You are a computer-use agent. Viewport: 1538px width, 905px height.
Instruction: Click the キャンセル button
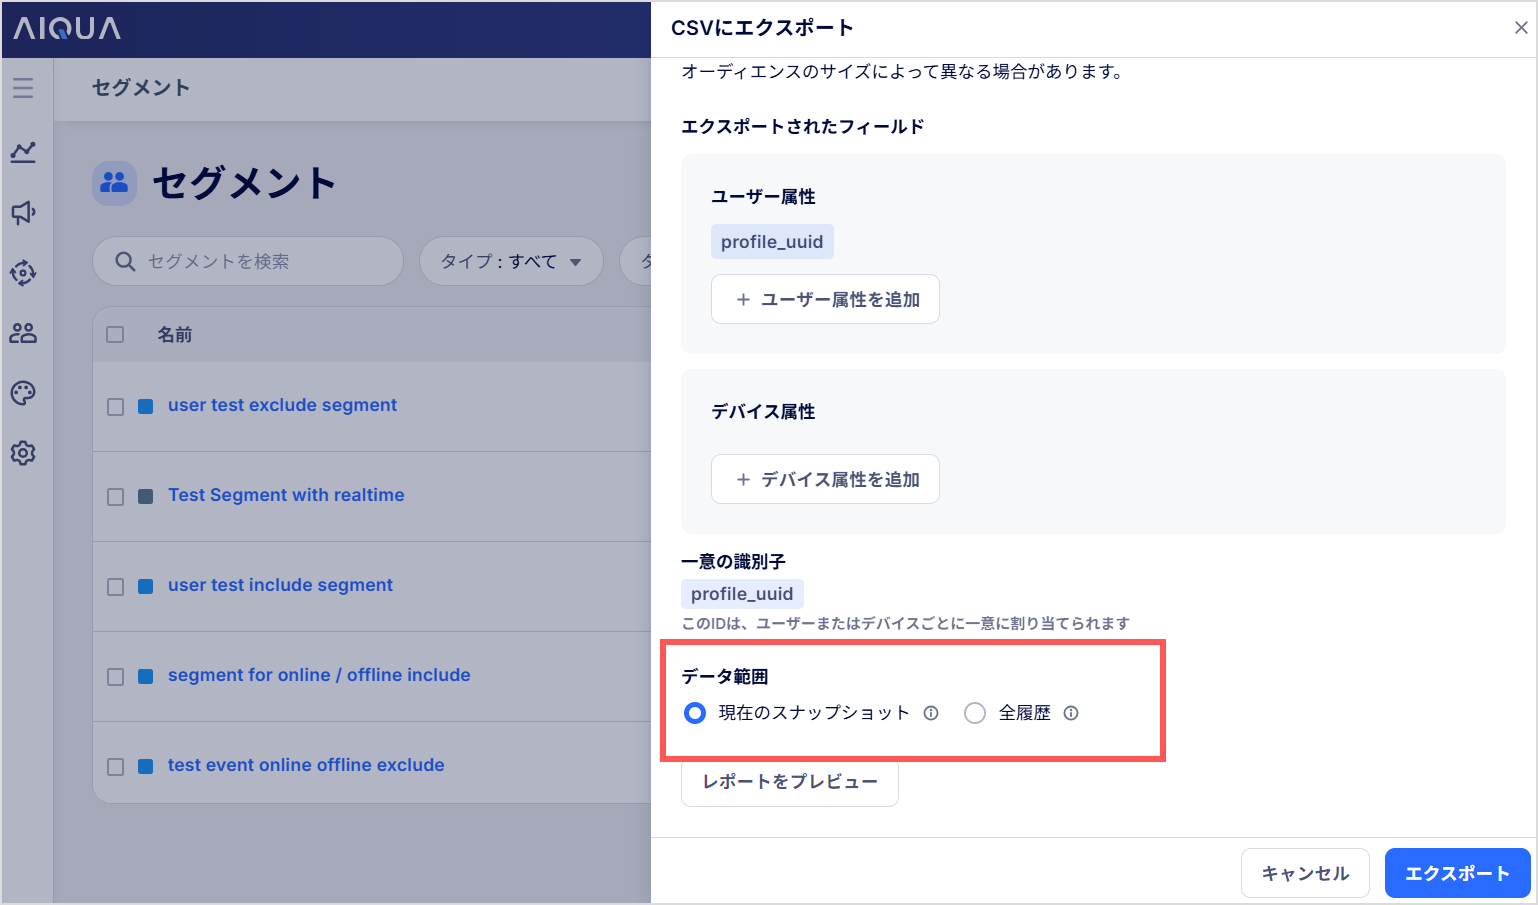pos(1305,873)
